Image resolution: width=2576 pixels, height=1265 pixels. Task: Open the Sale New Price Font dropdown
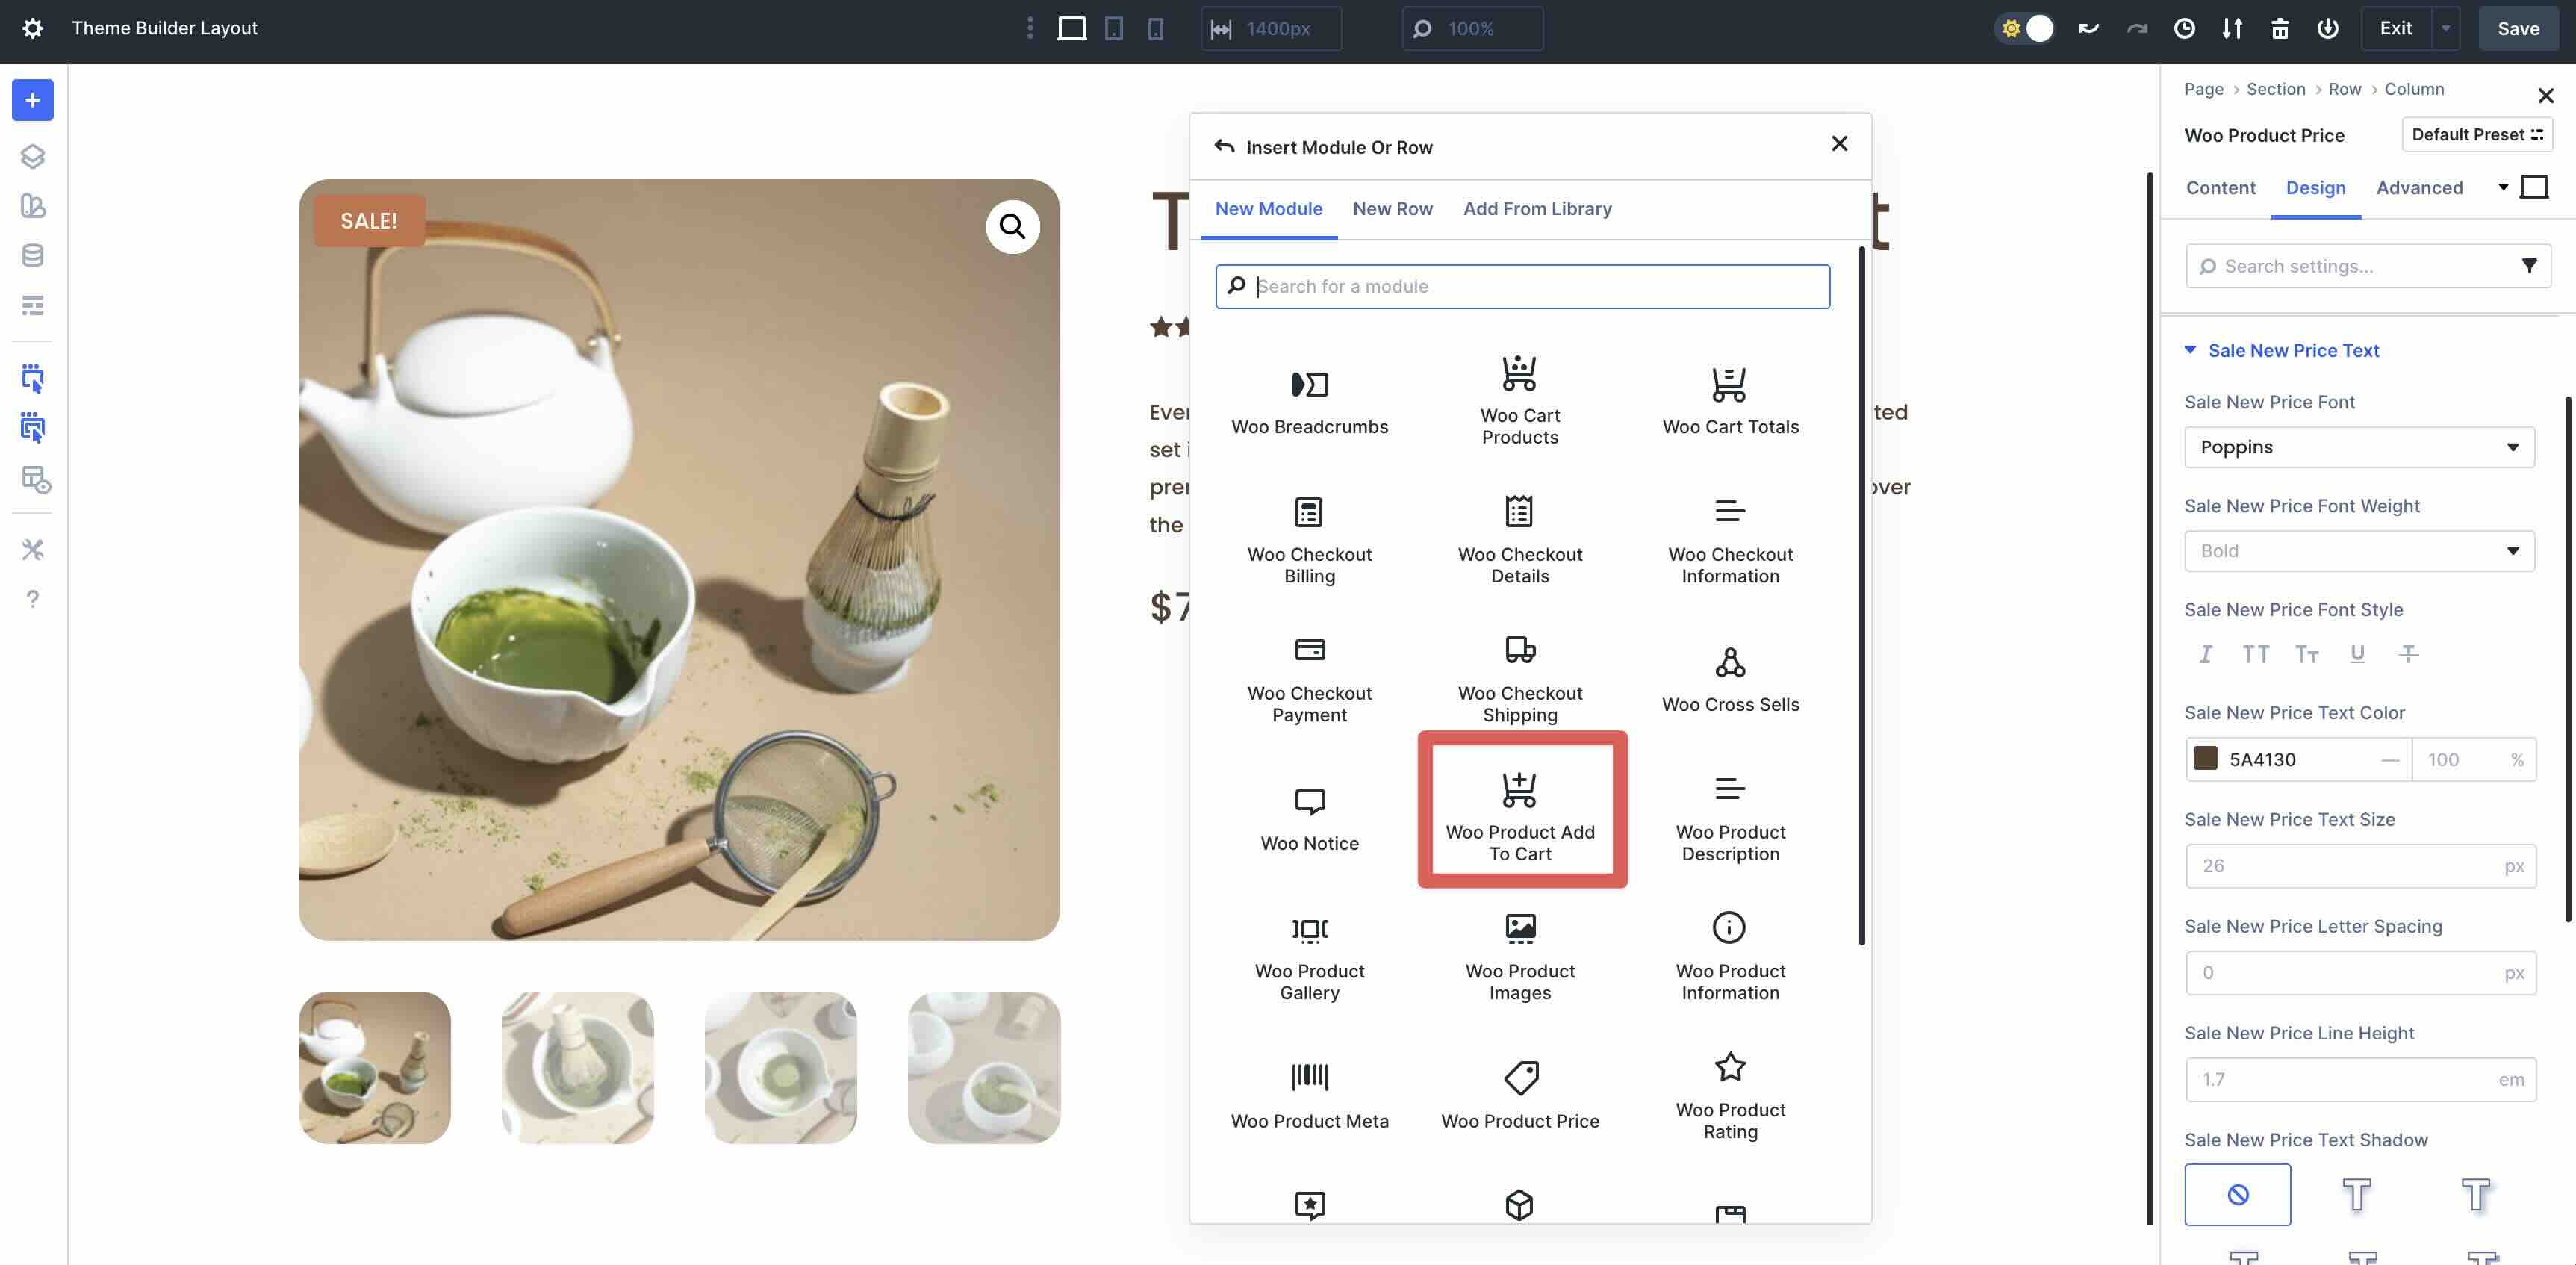(x=2360, y=447)
